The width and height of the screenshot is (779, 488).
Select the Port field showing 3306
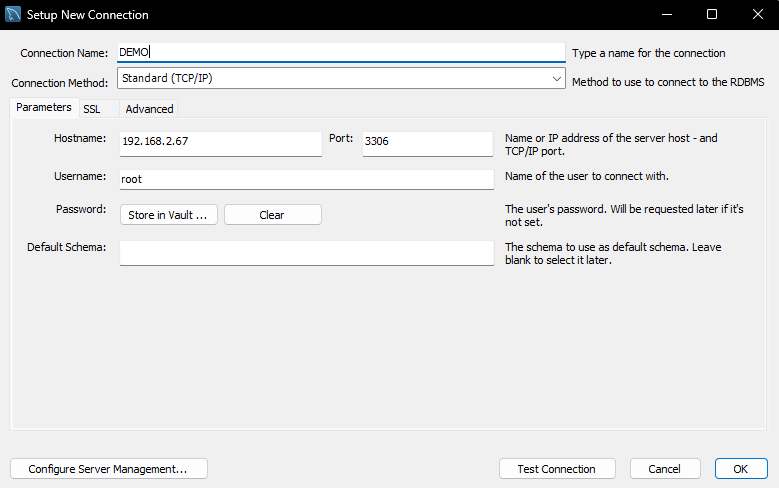pyautogui.click(x=427, y=142)
